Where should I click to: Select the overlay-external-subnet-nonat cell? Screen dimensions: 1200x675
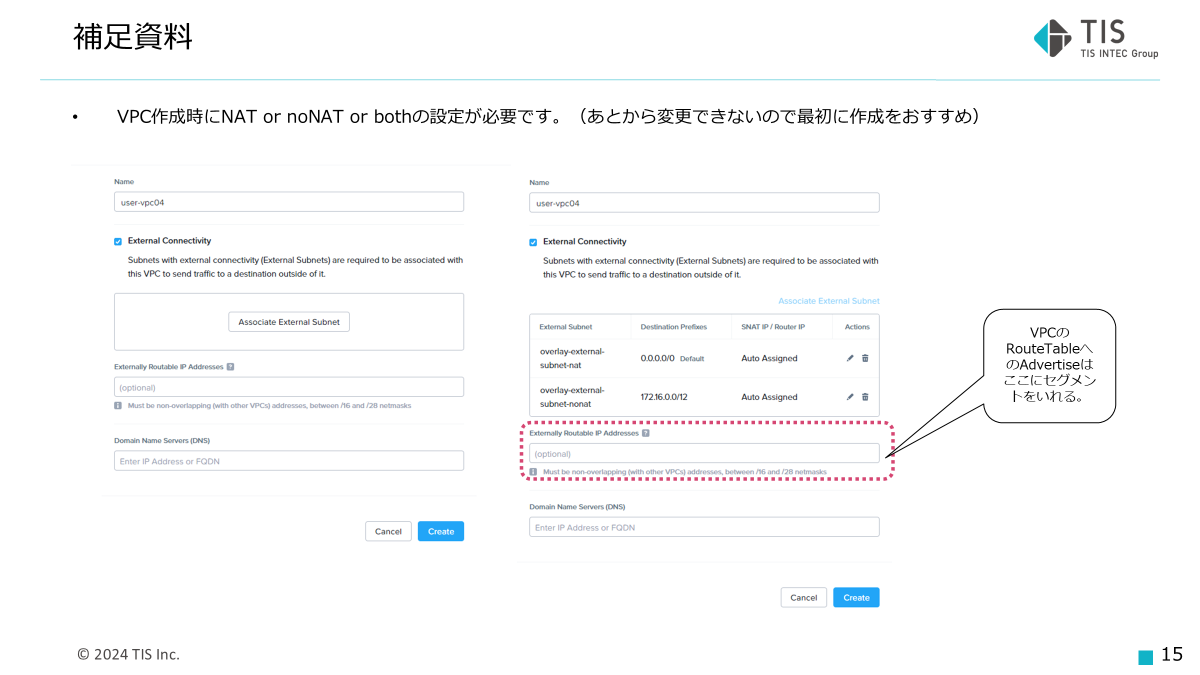(572, 397)
